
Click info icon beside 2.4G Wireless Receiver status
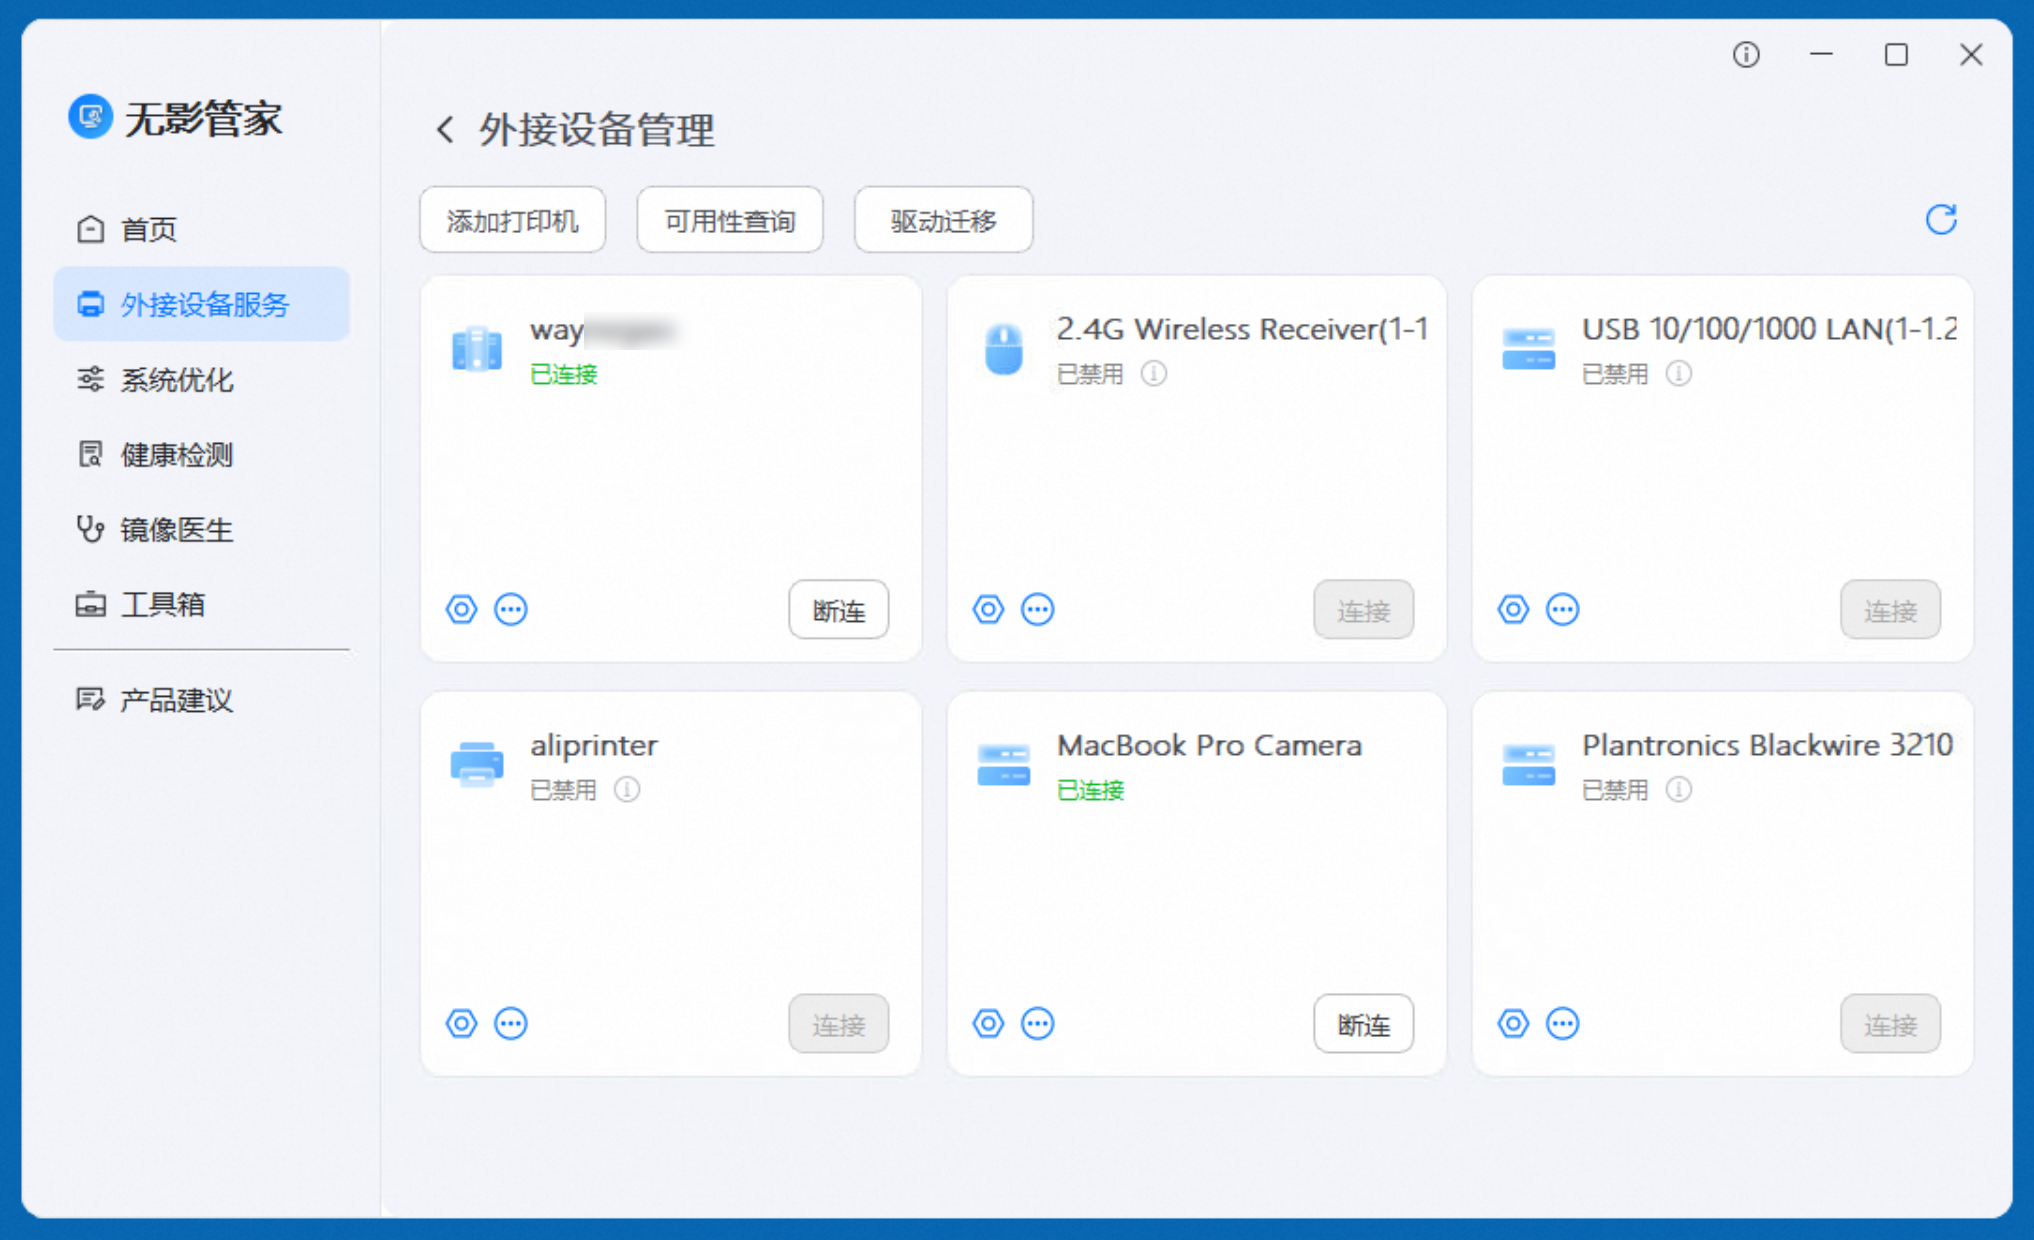[x=1154, y=373]
